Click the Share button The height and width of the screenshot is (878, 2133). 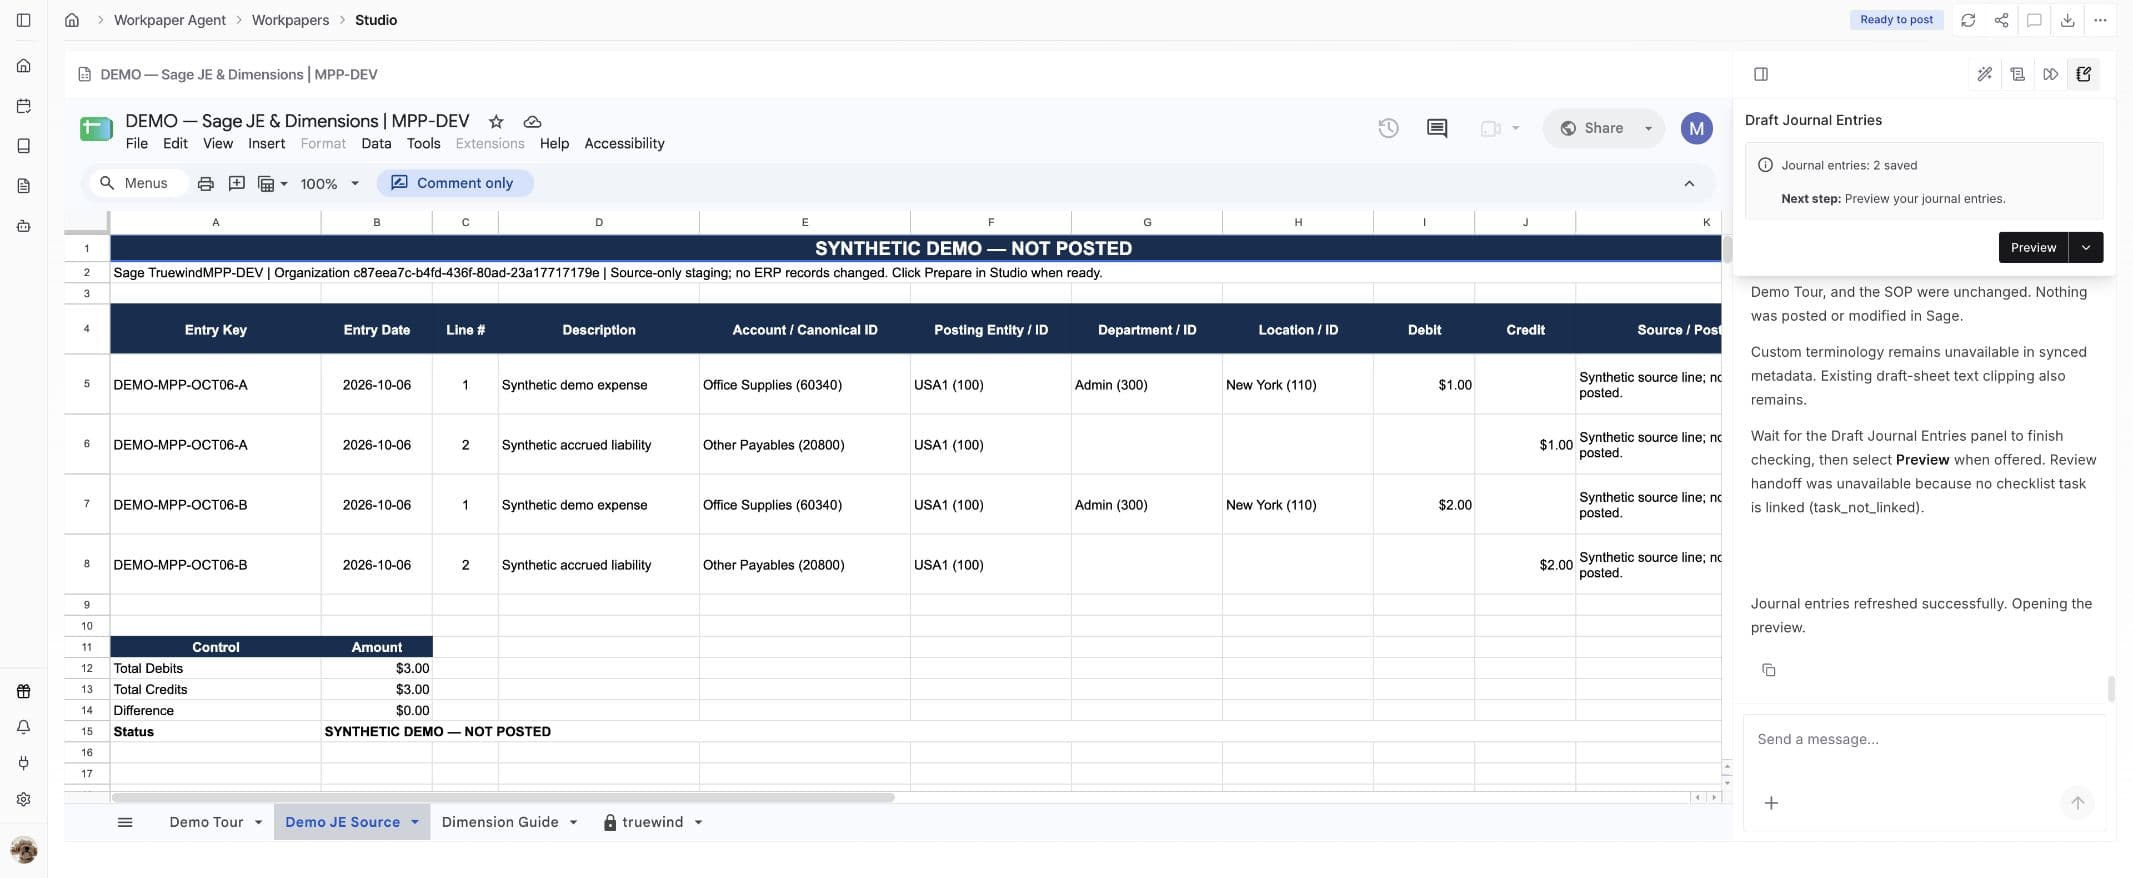tap(1592, 128)
